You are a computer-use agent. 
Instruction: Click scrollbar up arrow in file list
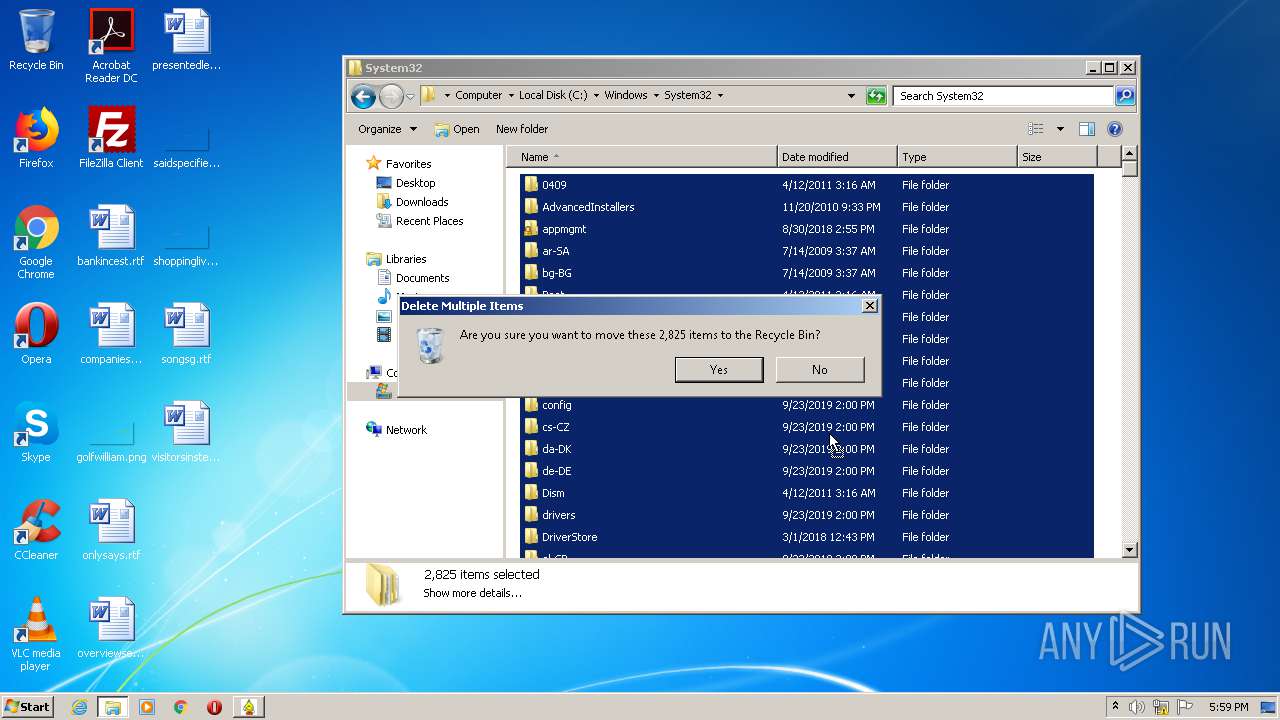[x=1129, y=154]
